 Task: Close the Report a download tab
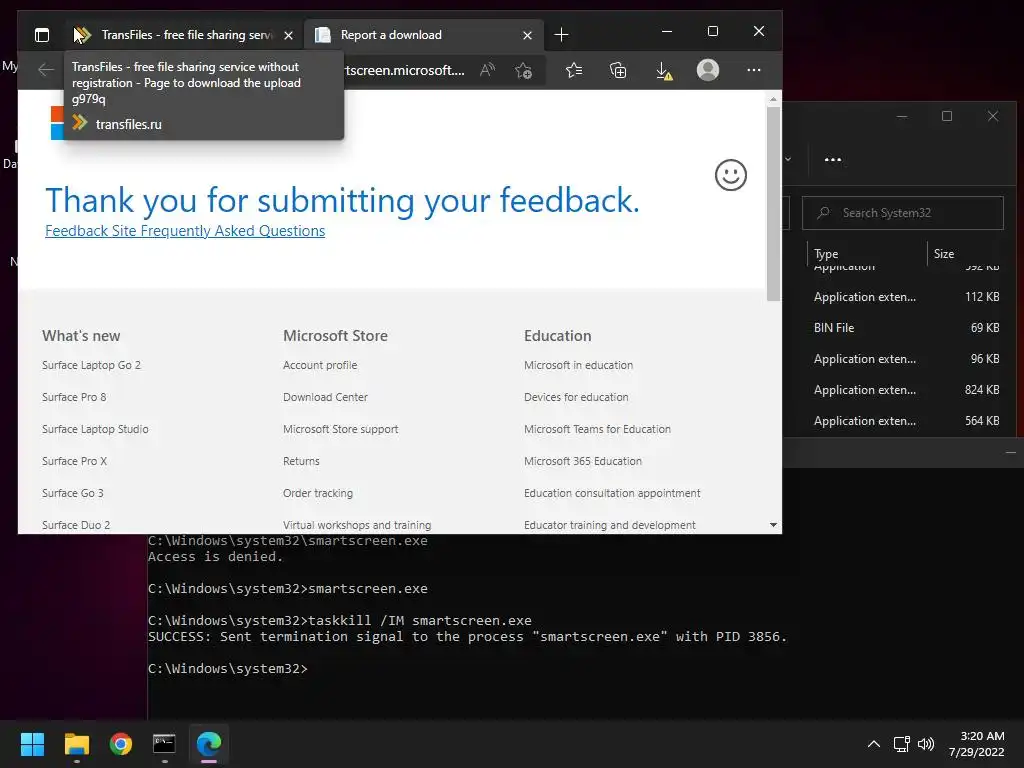click(x=528, y=35)
